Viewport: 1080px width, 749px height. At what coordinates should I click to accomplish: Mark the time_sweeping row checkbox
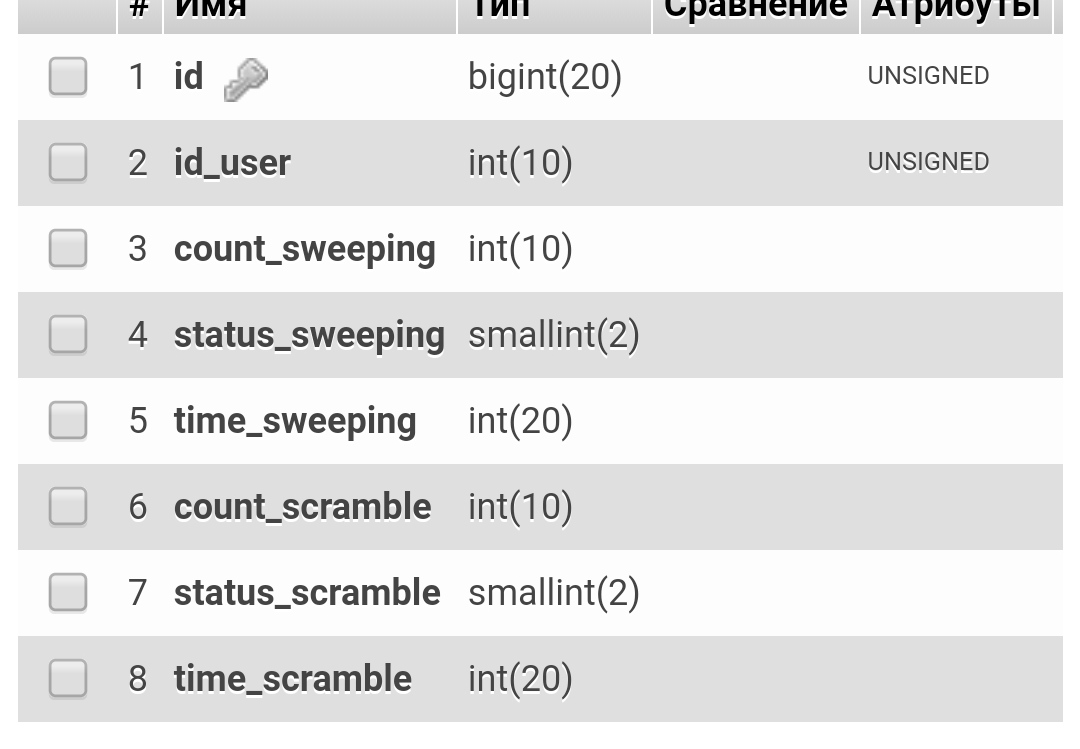pos(68,421)
